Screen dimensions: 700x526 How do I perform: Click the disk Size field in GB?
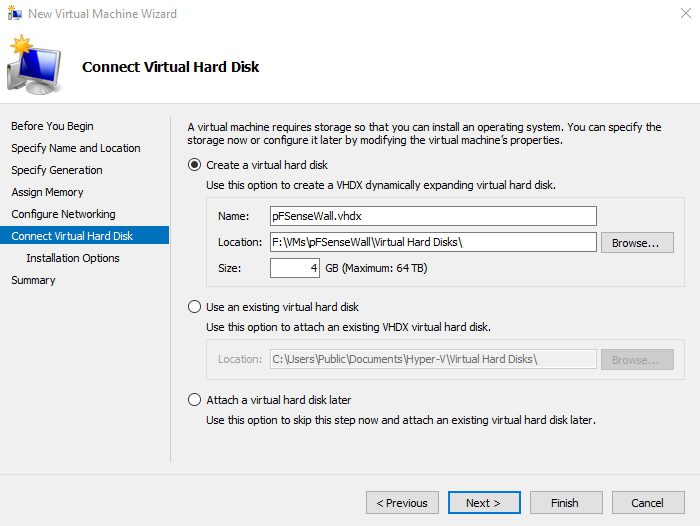pyautogui.click(x=294, y=268)
